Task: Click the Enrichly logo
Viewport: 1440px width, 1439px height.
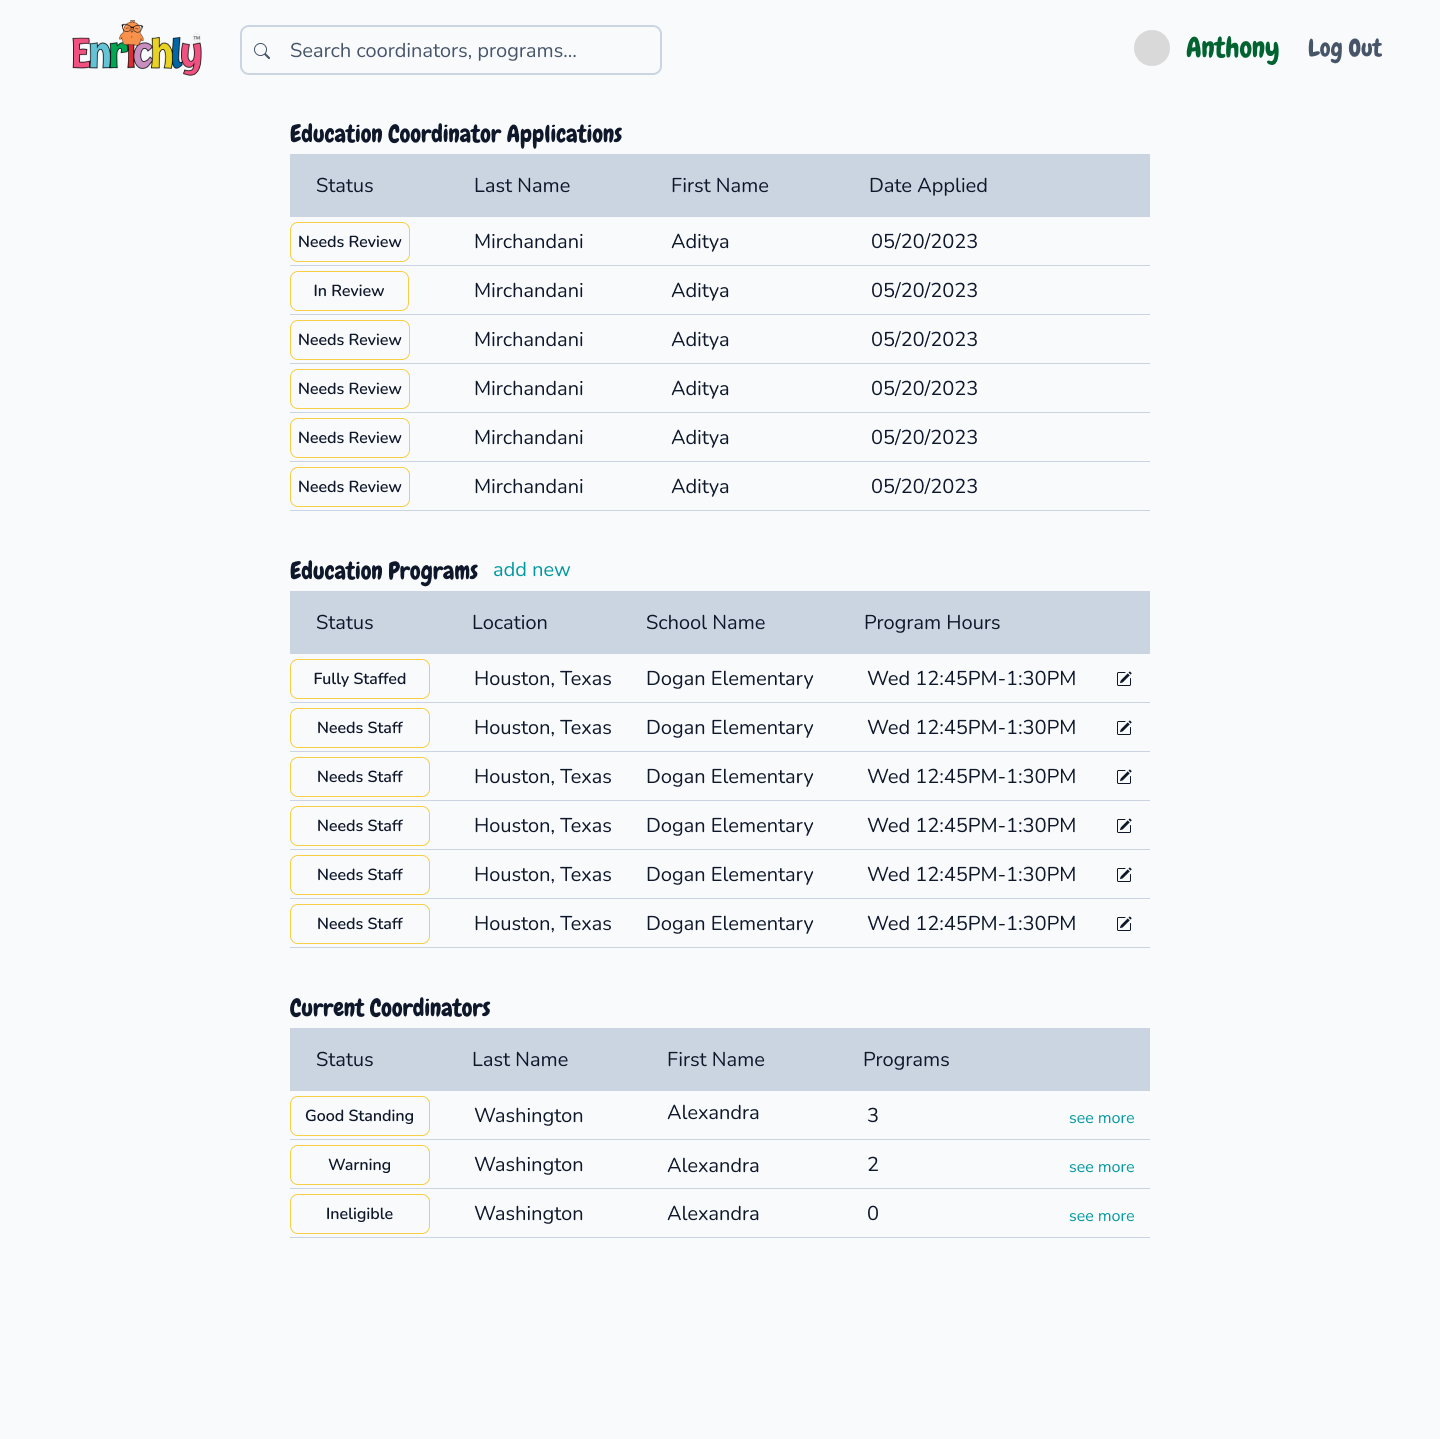Action: click(x=137, y=48)
